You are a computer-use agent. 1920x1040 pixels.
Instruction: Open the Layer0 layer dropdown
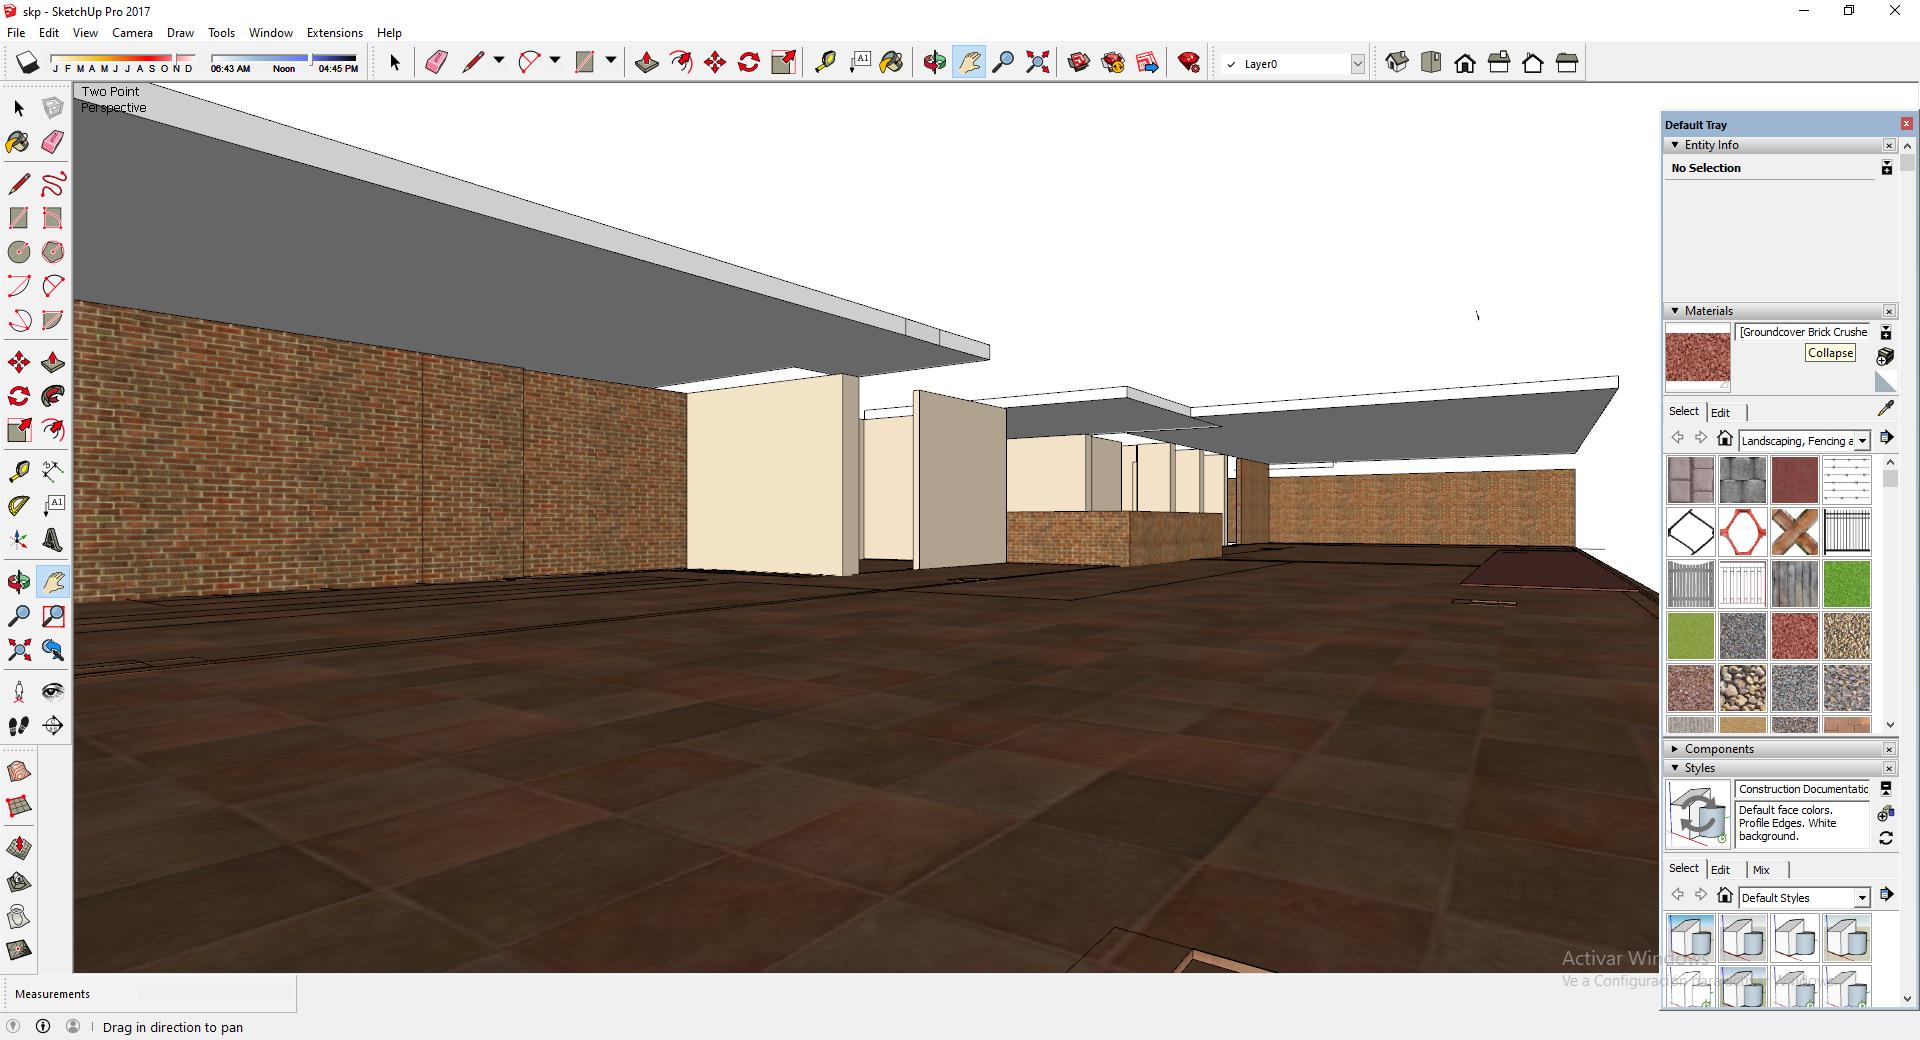tap(1357, 64)
